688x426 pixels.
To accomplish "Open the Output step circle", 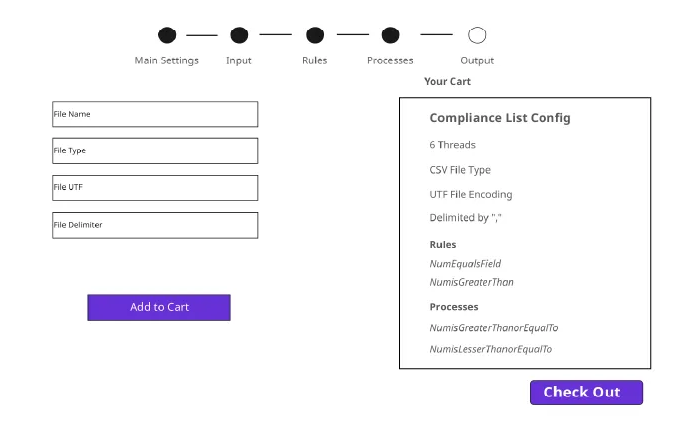I will click(x=477, y=36).
